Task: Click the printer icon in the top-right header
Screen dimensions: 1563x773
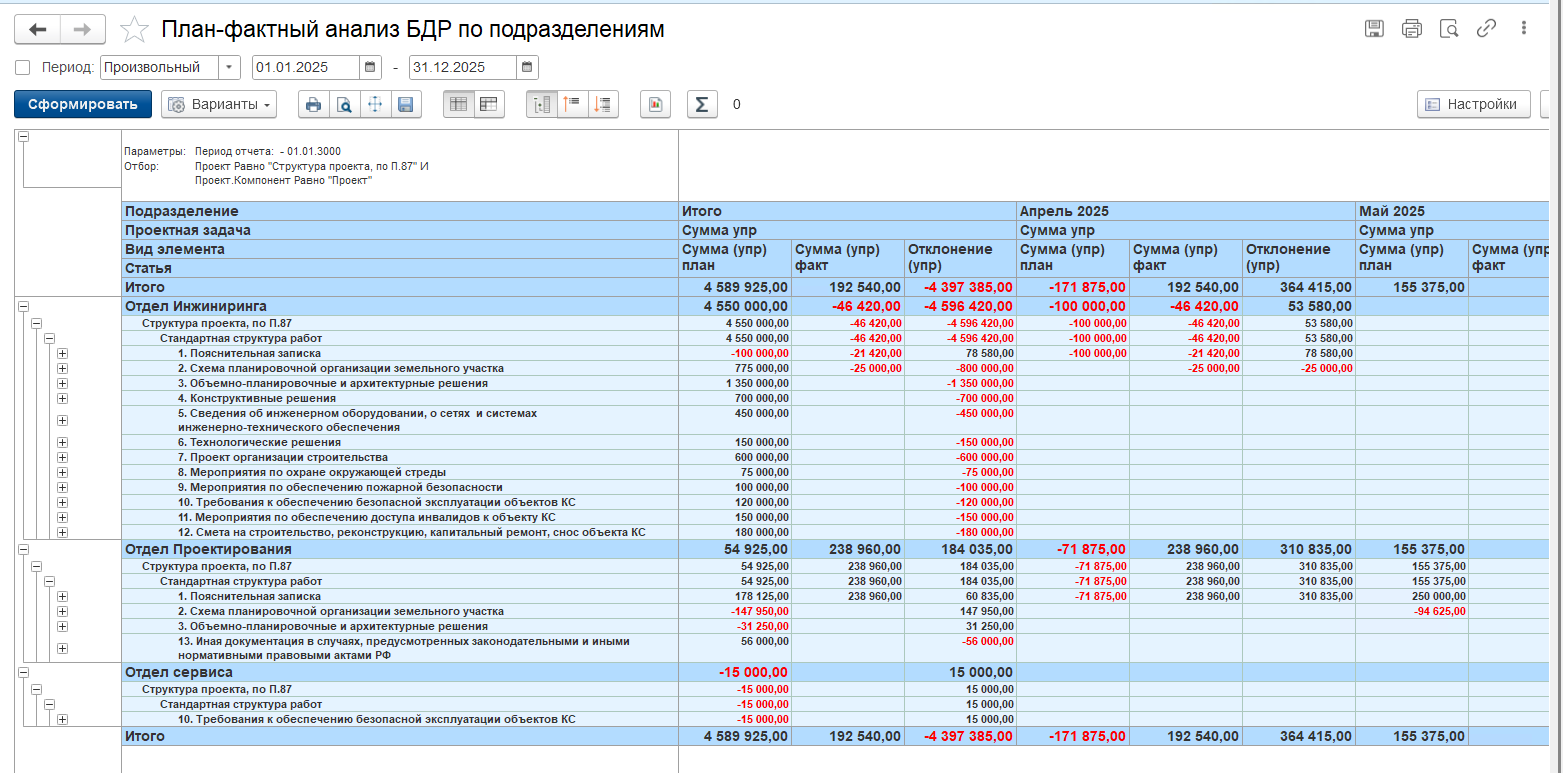Action: click(x=1411, y=28)
